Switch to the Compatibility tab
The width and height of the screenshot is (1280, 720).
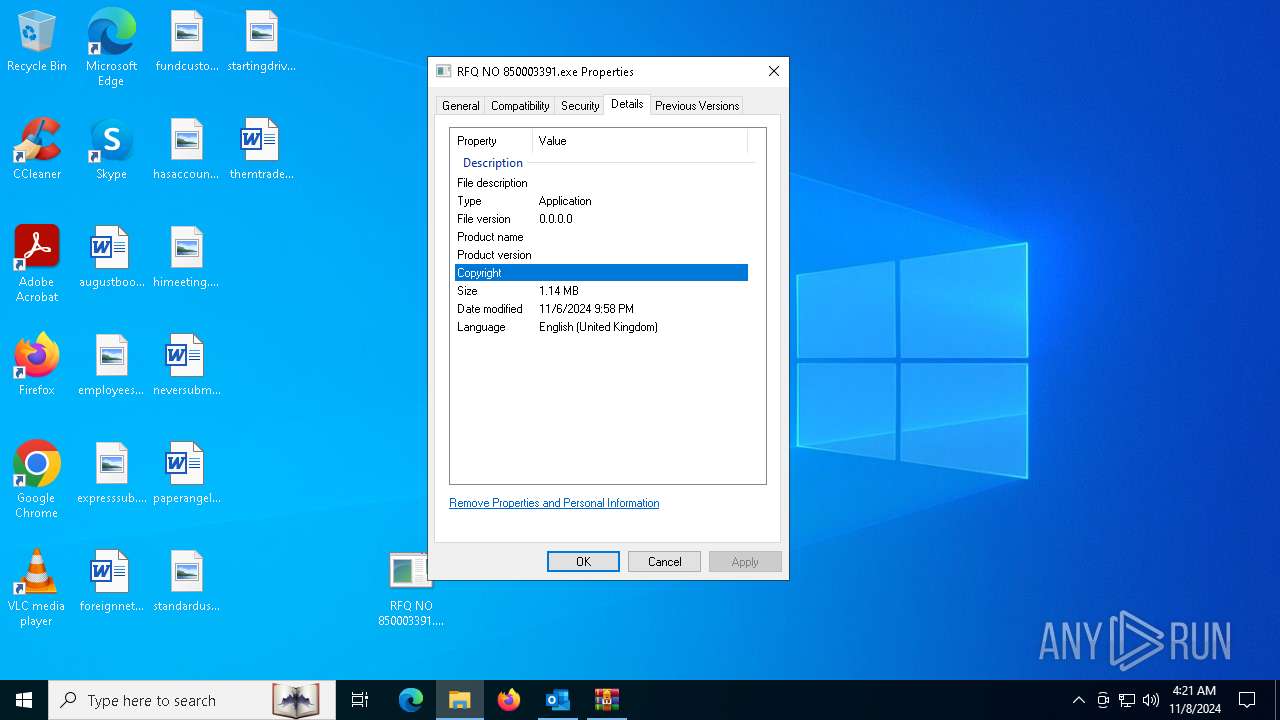pos(520,106)
